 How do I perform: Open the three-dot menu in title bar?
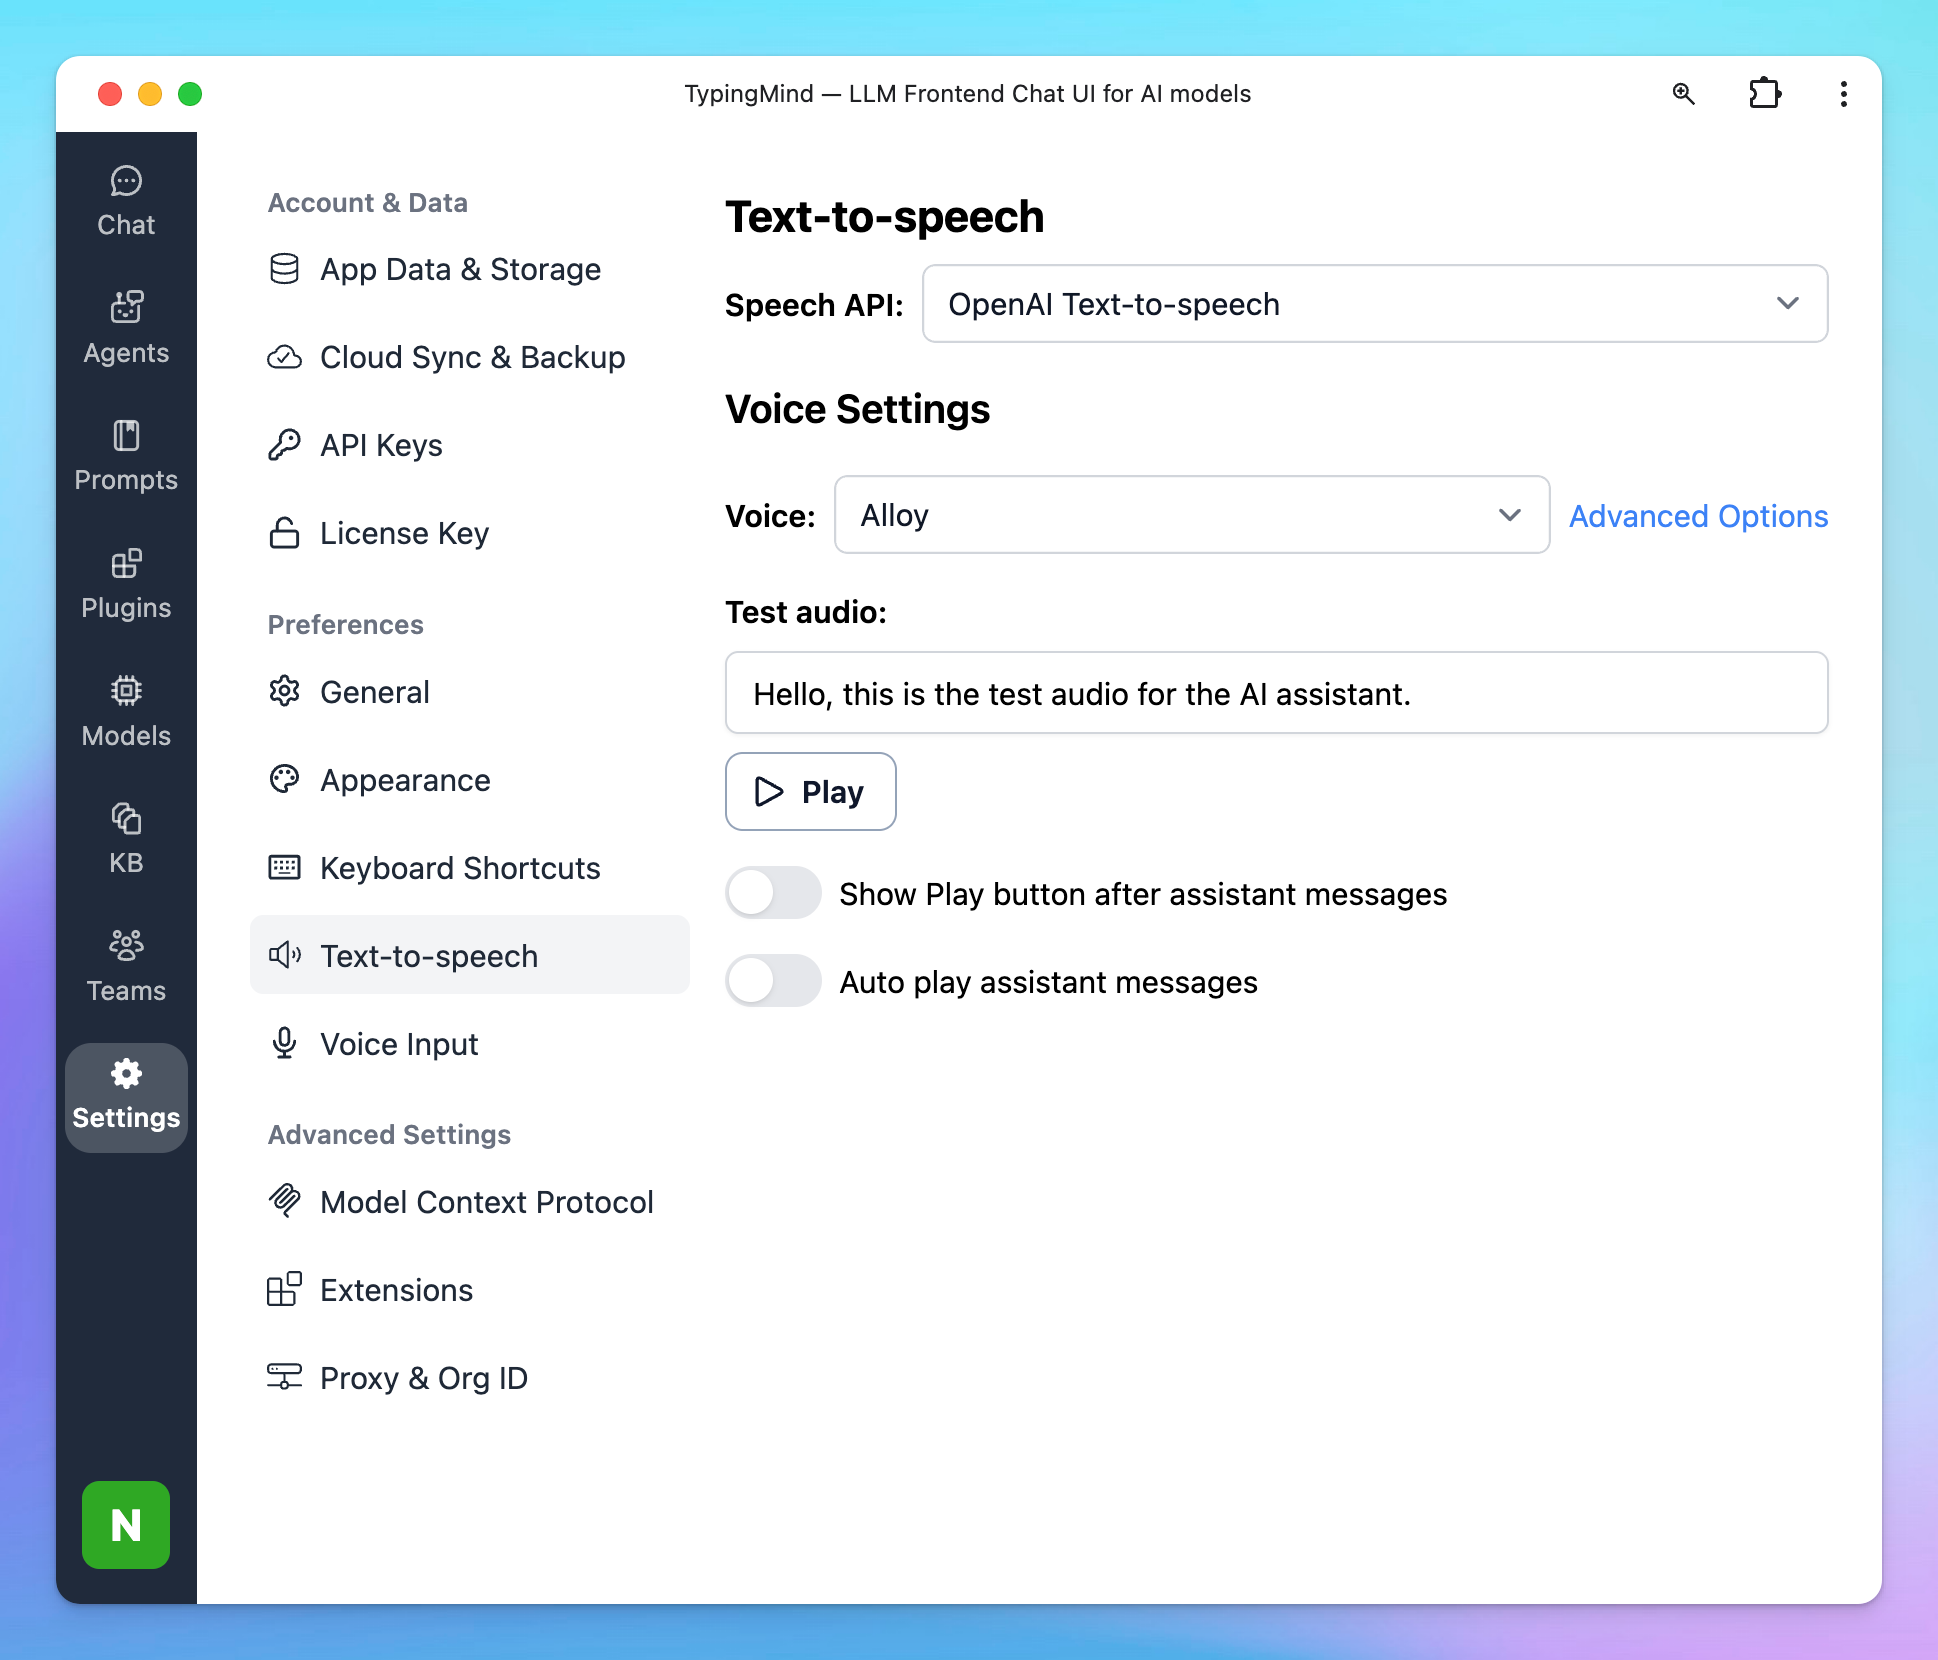[x=1843, y=94]
